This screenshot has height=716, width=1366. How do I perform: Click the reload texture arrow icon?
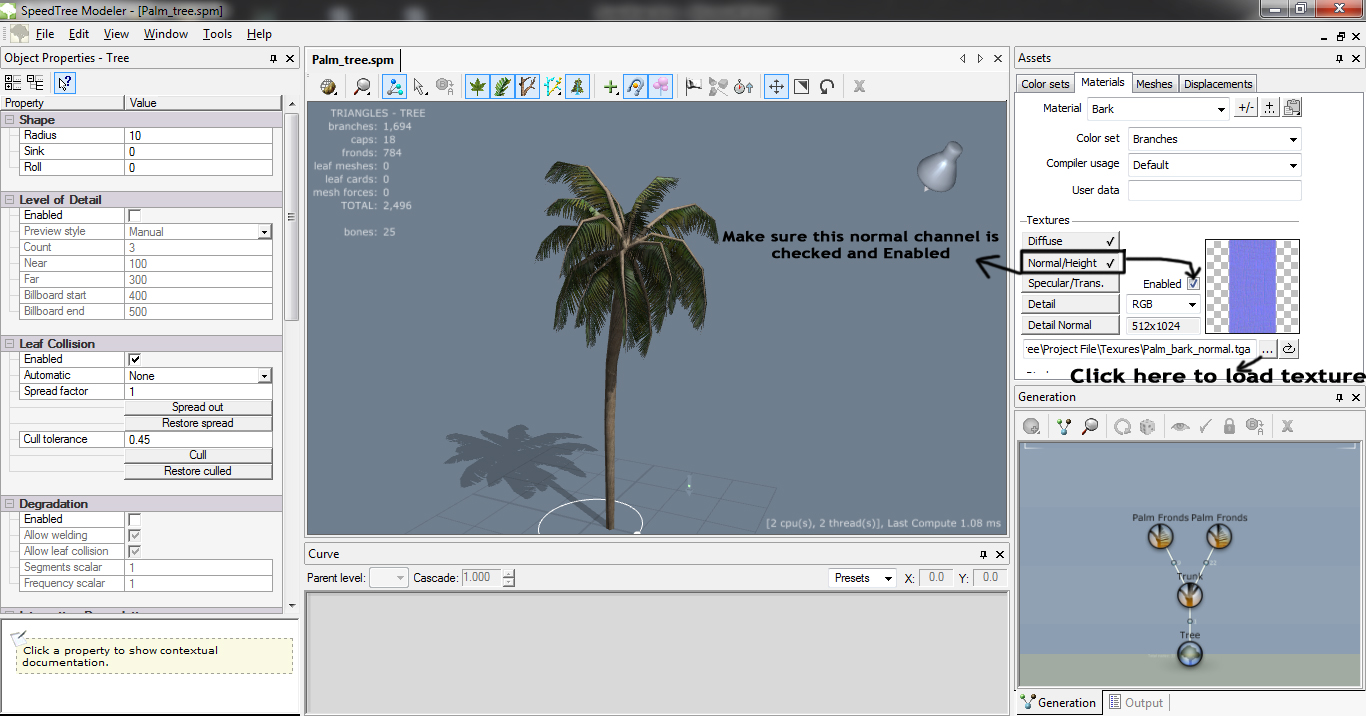[x=1289, y=349]
